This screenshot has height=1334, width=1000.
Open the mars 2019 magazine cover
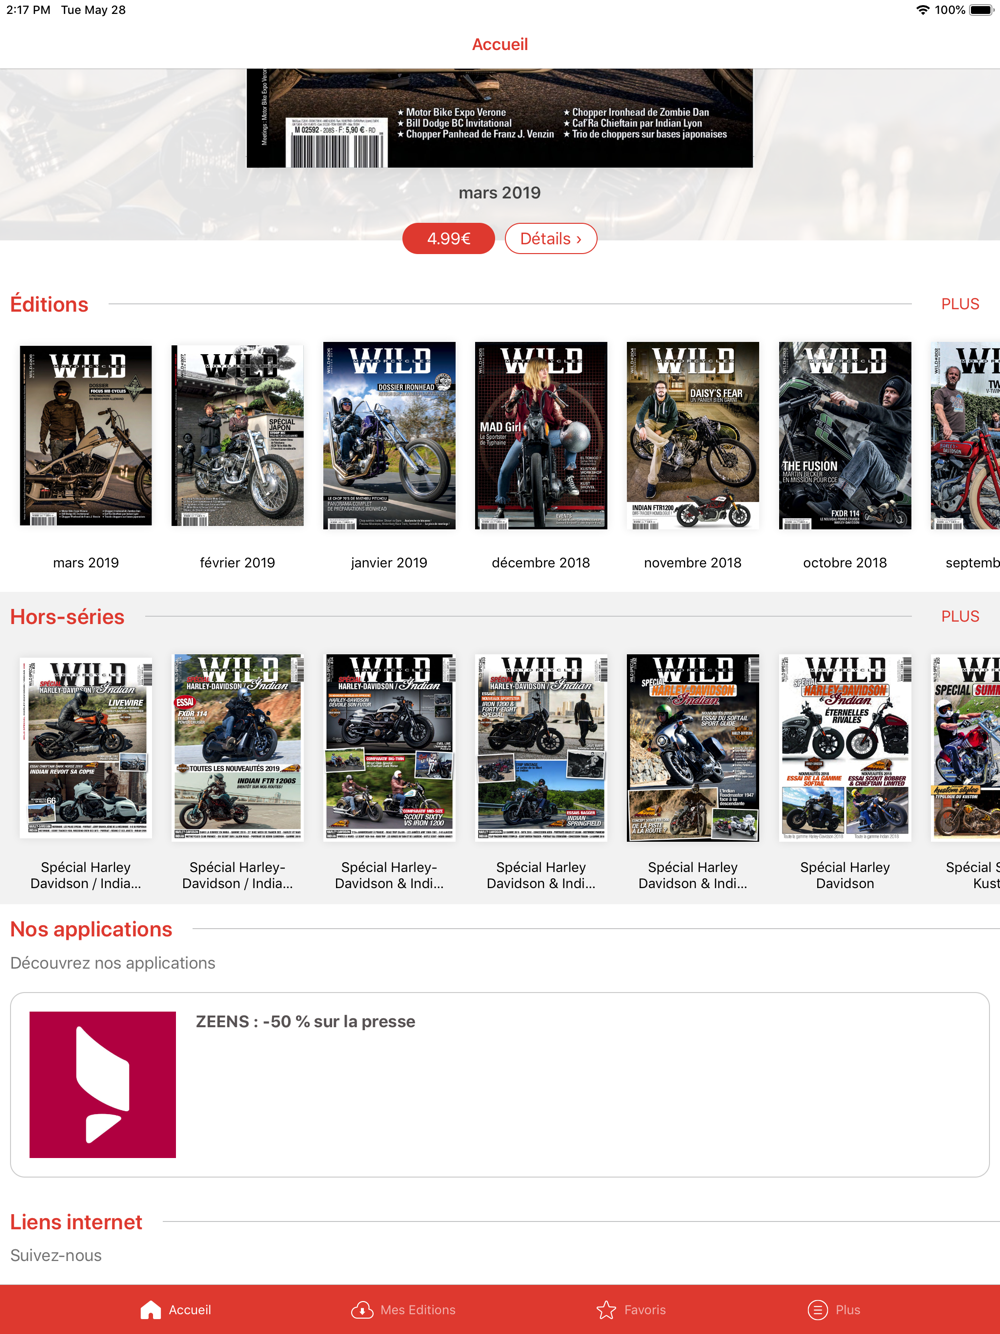(86, 435)
